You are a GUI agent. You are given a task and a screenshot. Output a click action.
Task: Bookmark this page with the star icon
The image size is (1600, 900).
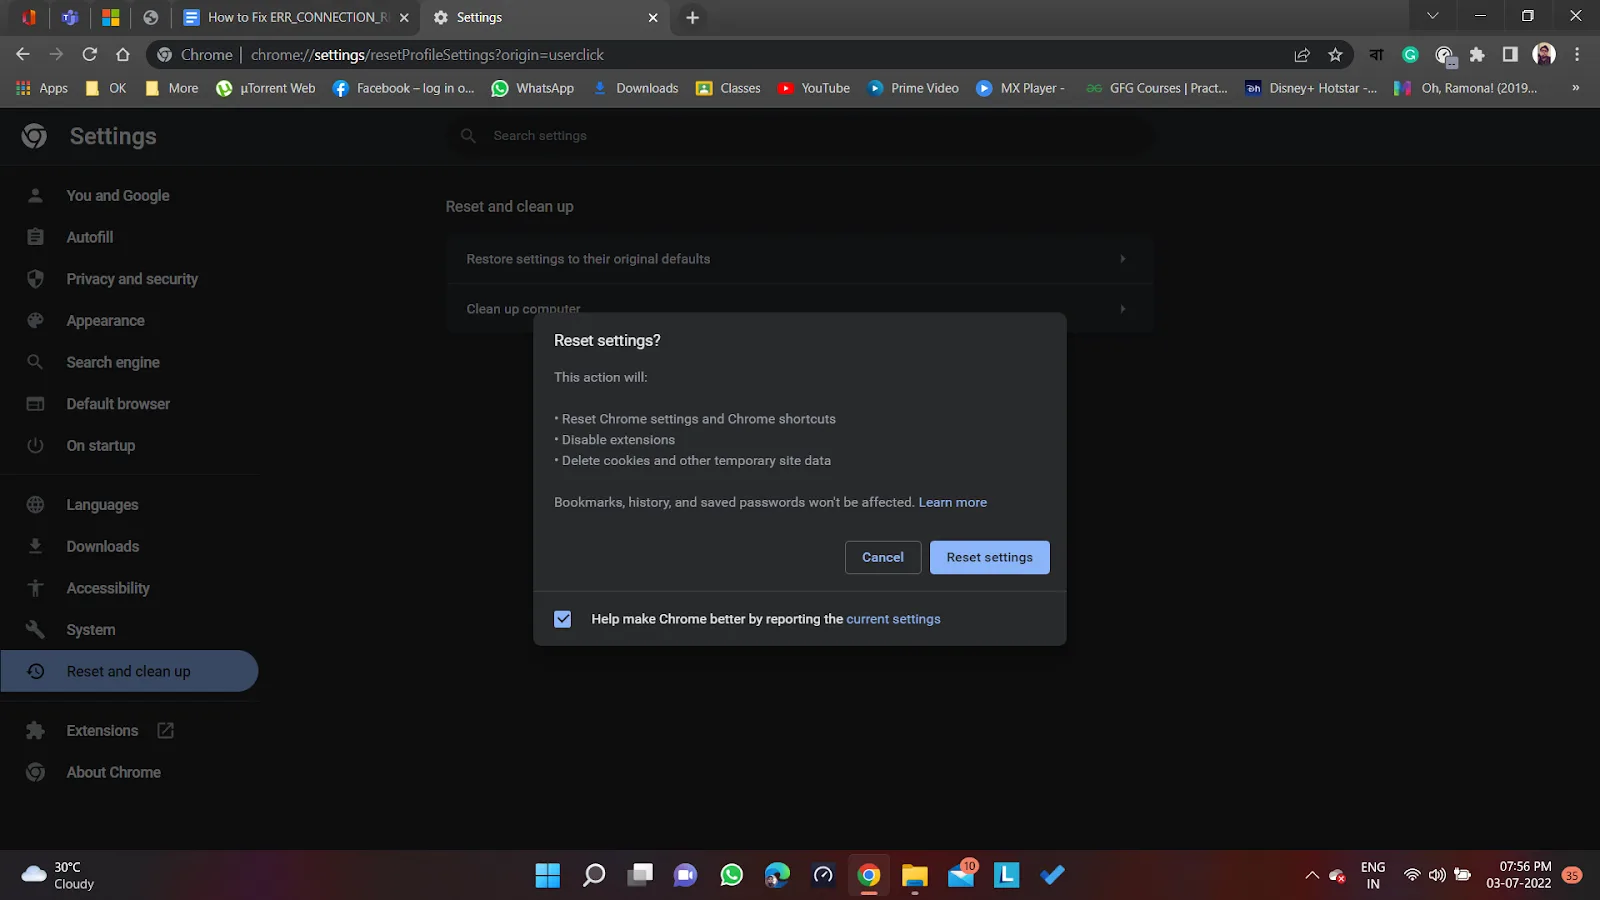pyautogui.click(x=1335, y=55)
